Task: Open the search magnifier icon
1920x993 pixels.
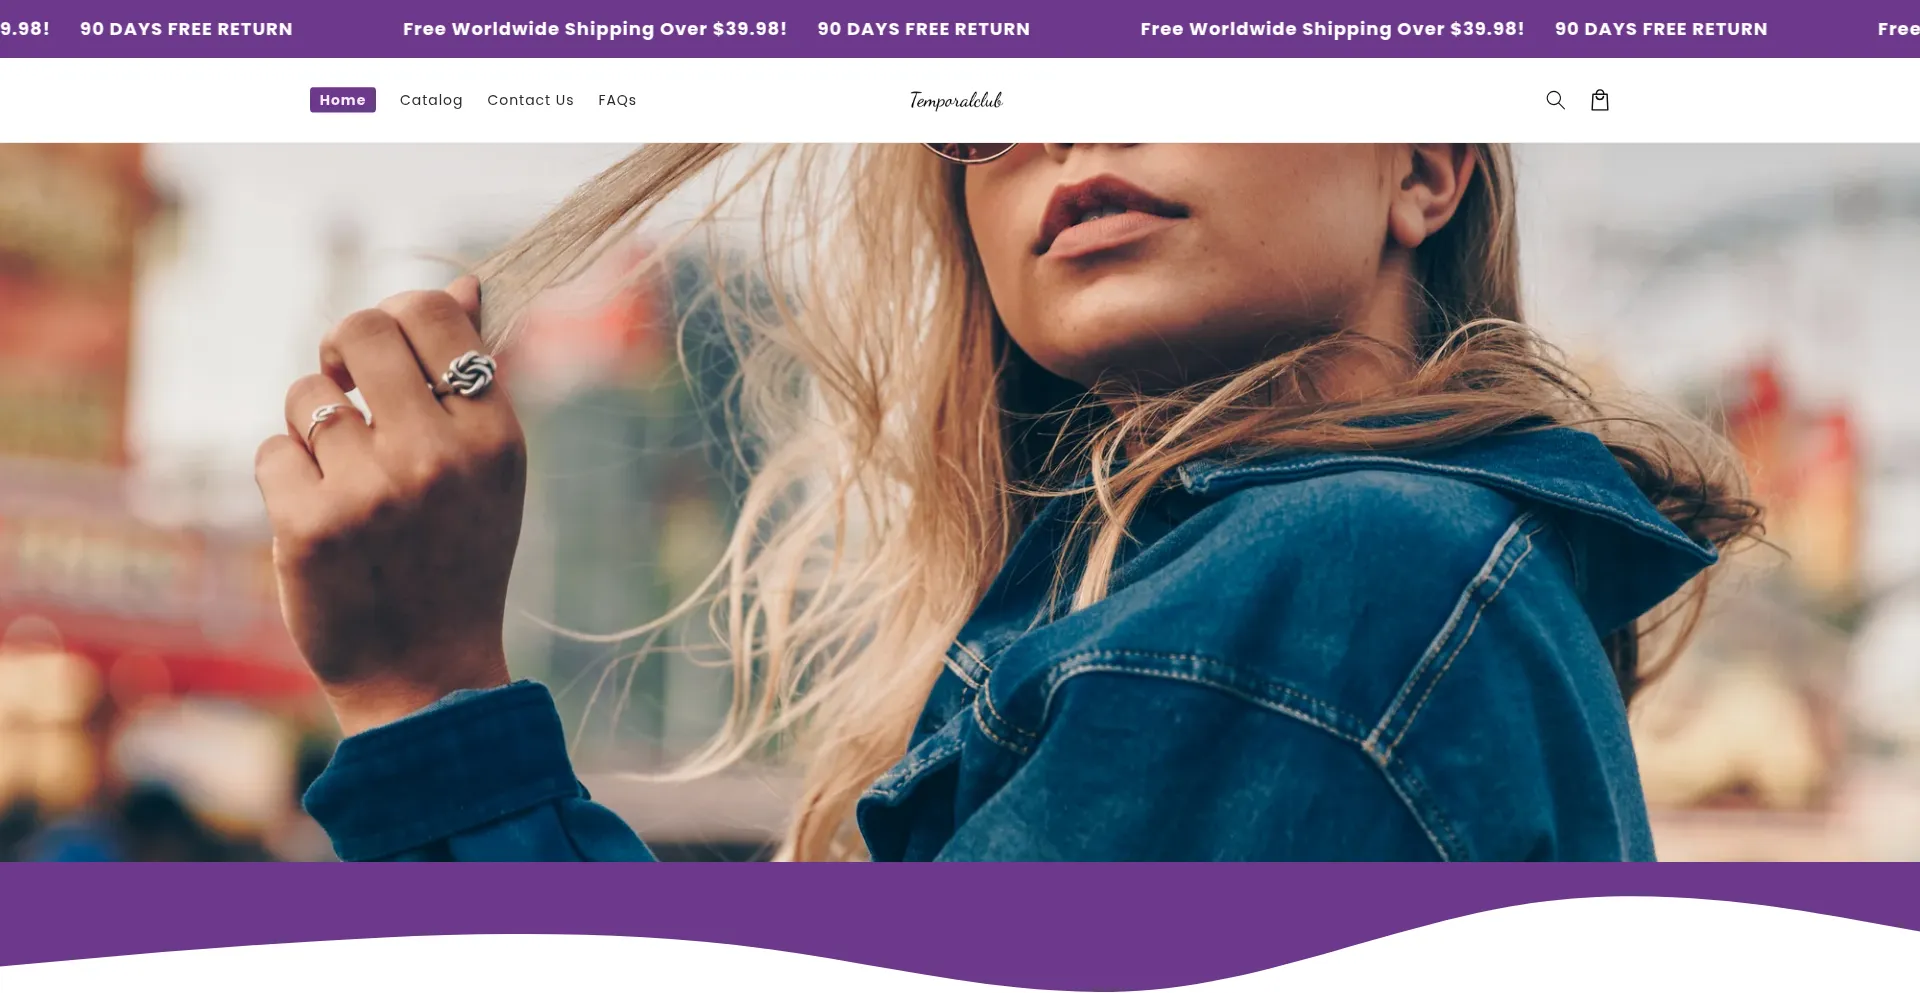Action: click(1555, 100)
